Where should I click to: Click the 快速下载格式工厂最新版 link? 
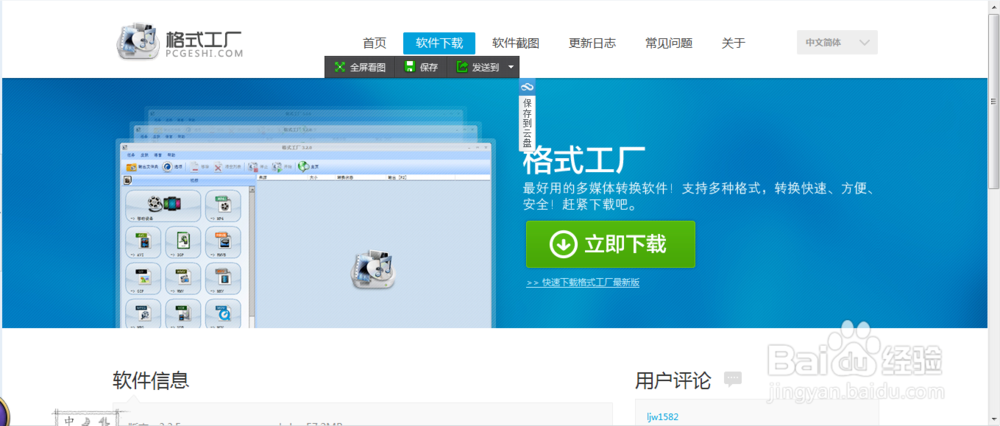[583, 283]
